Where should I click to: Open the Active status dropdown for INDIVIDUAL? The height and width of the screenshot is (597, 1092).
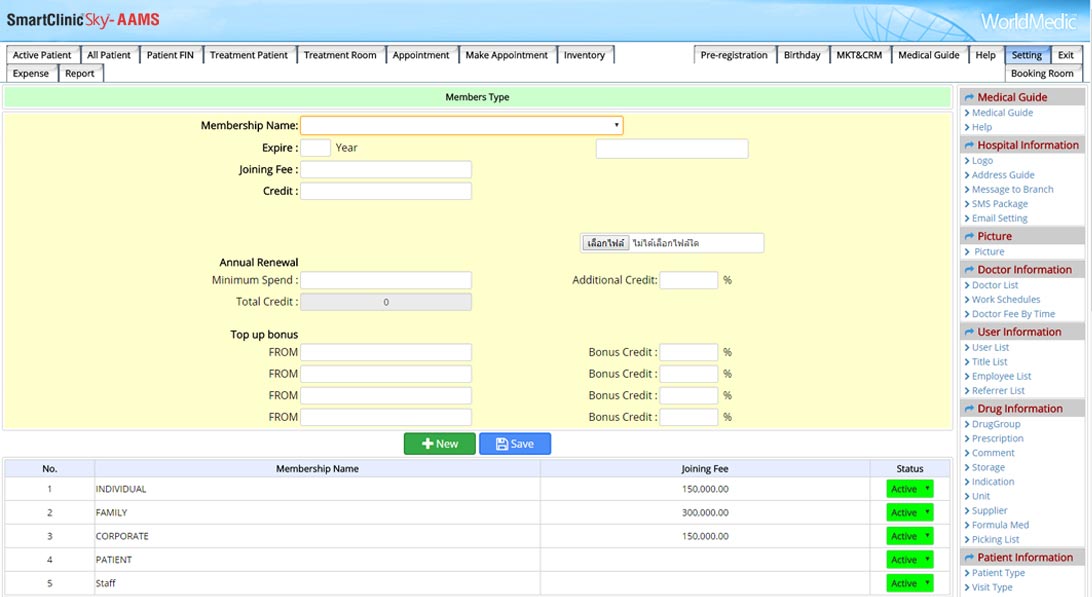pos(909,489)
